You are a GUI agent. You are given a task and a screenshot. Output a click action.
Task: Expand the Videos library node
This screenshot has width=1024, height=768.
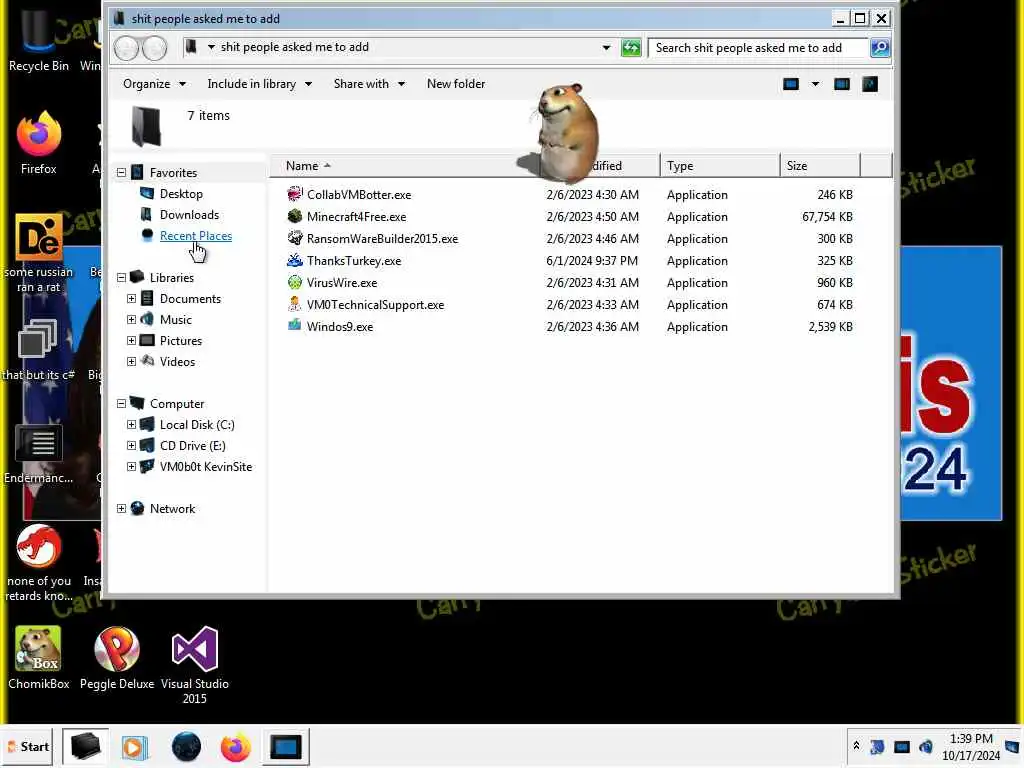[x=131, y=361]
